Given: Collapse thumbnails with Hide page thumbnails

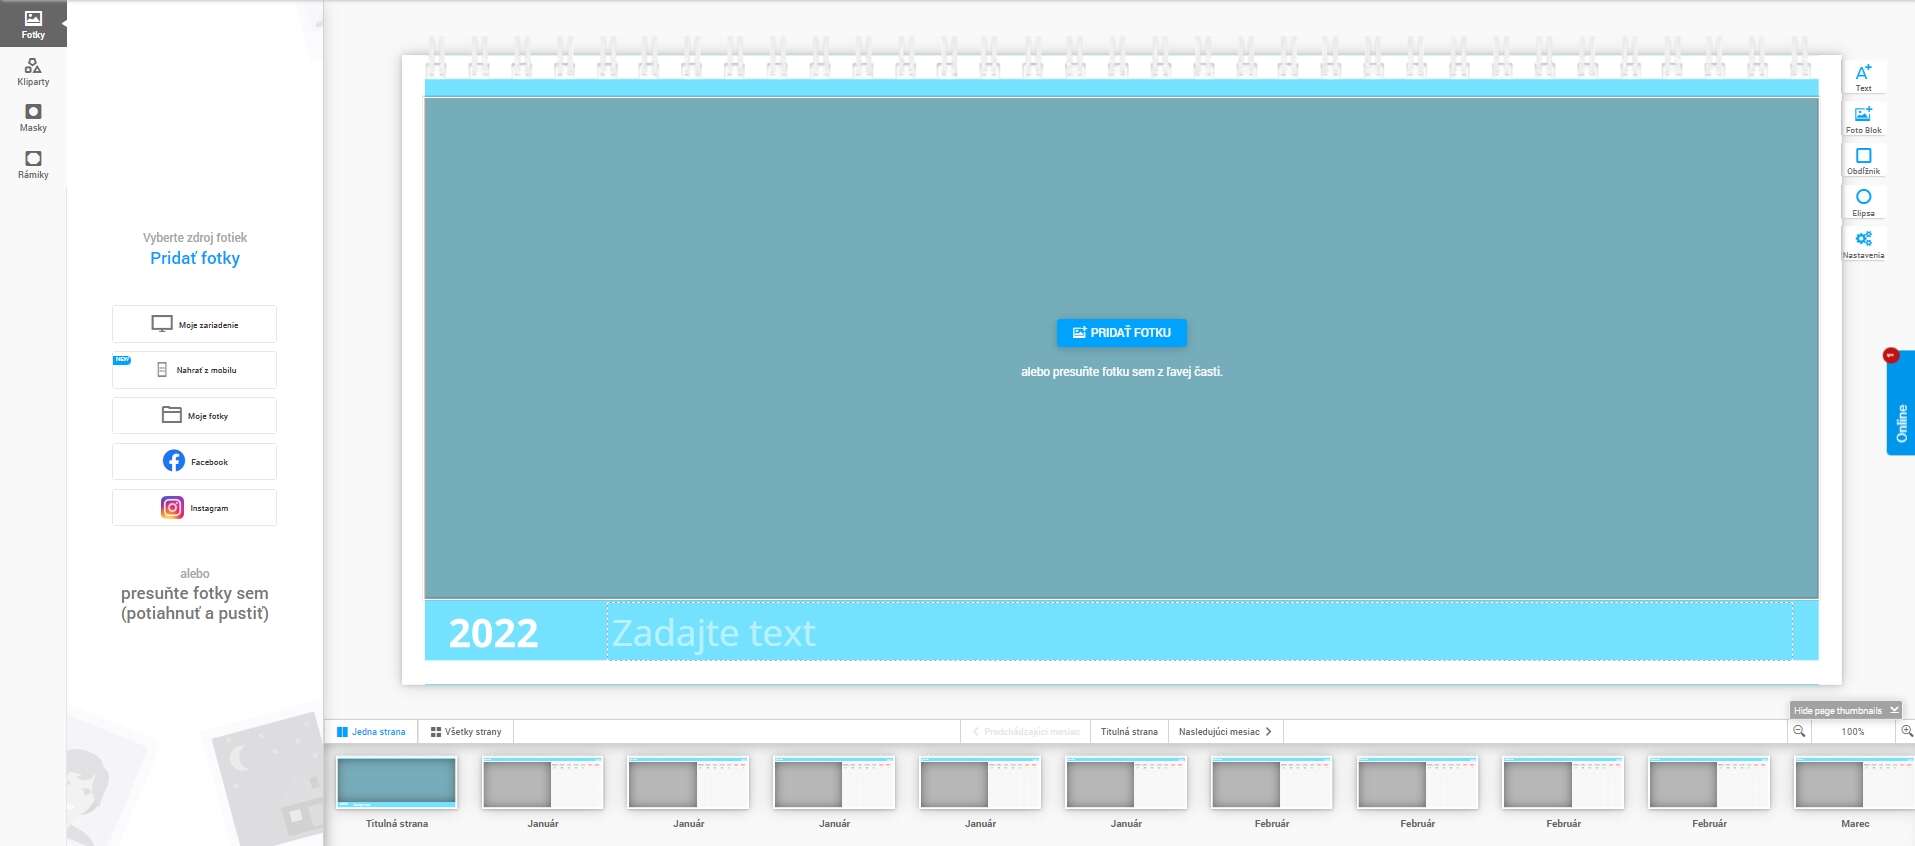Looking at the screenshot, I should pyautogui.click(x=1844, y=710).
